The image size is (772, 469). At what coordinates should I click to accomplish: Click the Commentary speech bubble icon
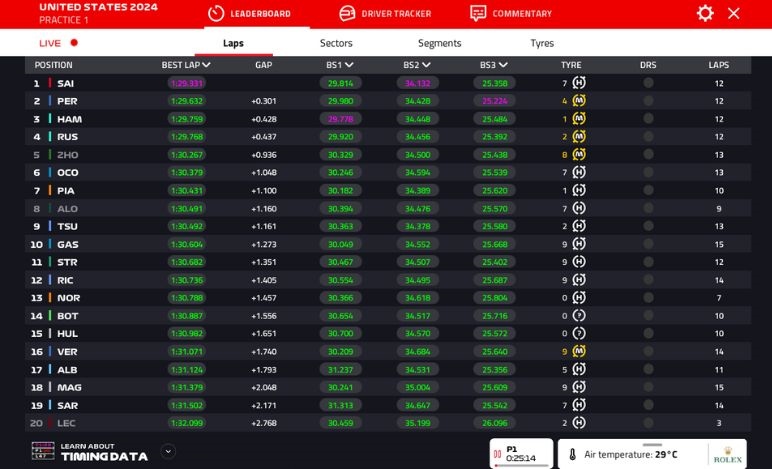click(x=478, y=13)
